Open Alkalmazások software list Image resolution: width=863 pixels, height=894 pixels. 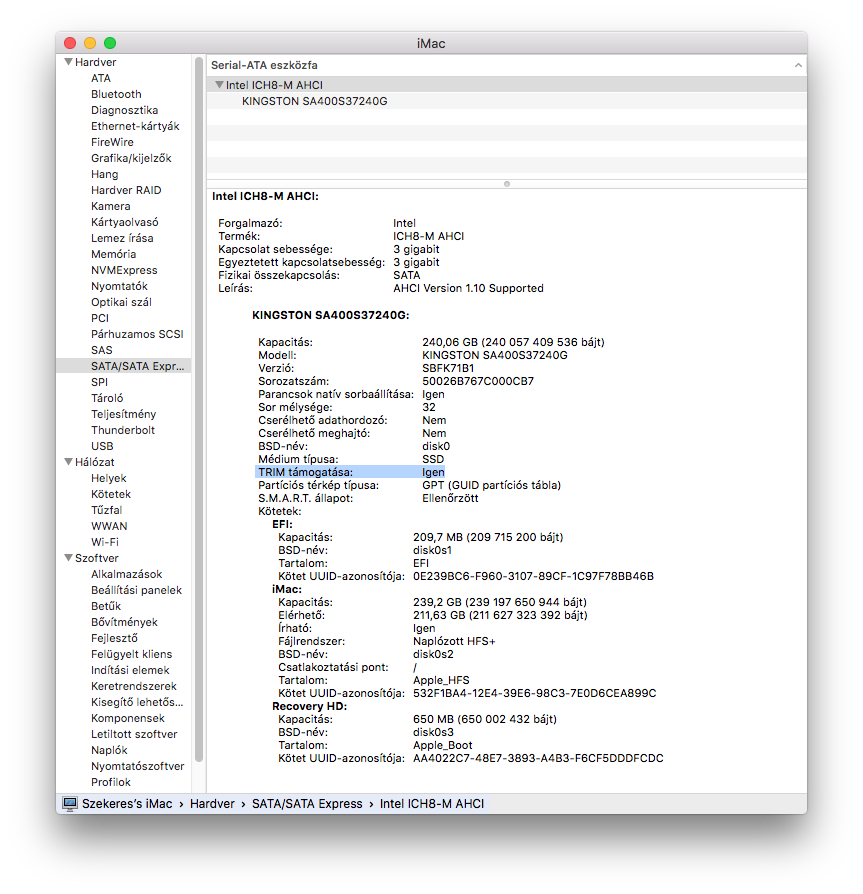[x=127, y=574]
